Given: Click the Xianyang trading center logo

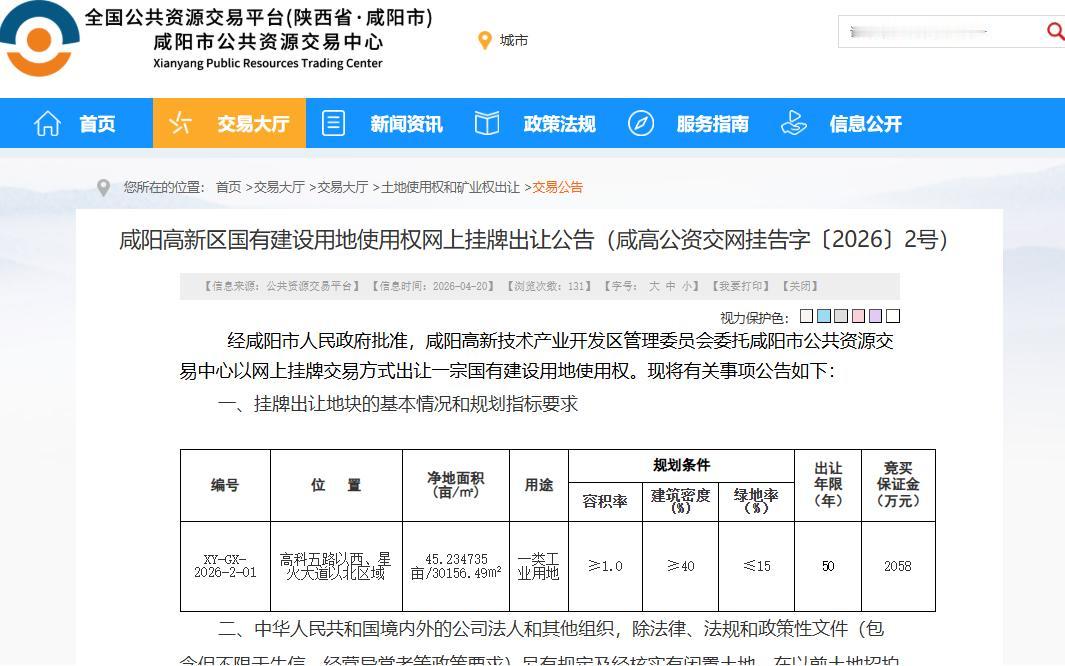Looking at the screenshot, I should tap(40, 40).
